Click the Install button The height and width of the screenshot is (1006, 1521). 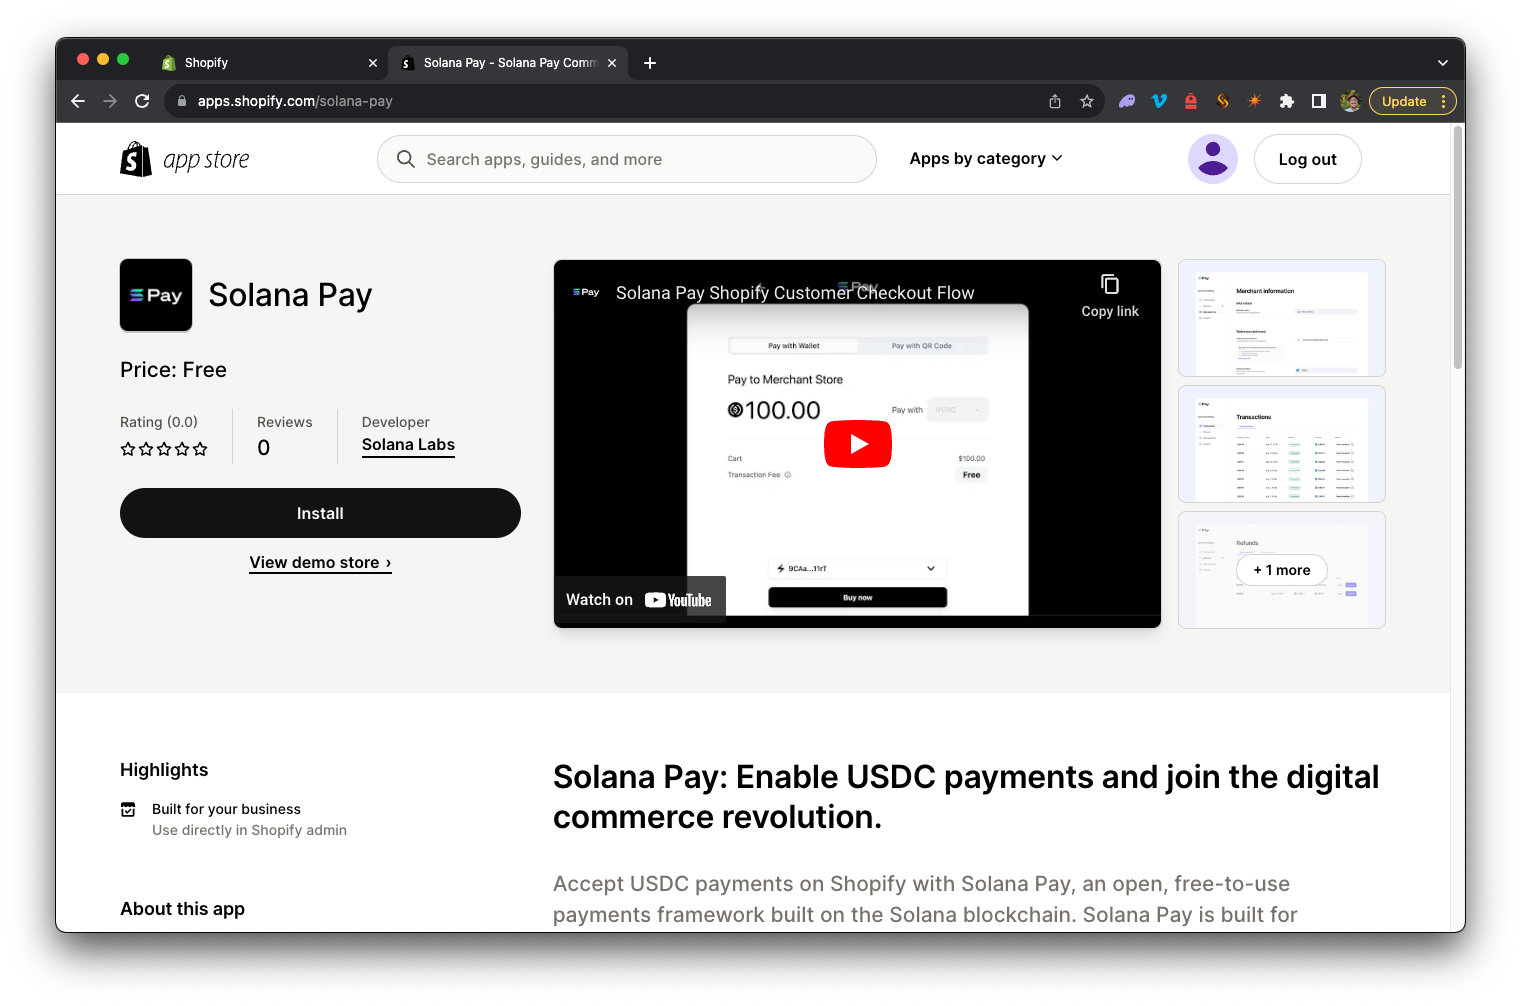[x=320, y=513]
